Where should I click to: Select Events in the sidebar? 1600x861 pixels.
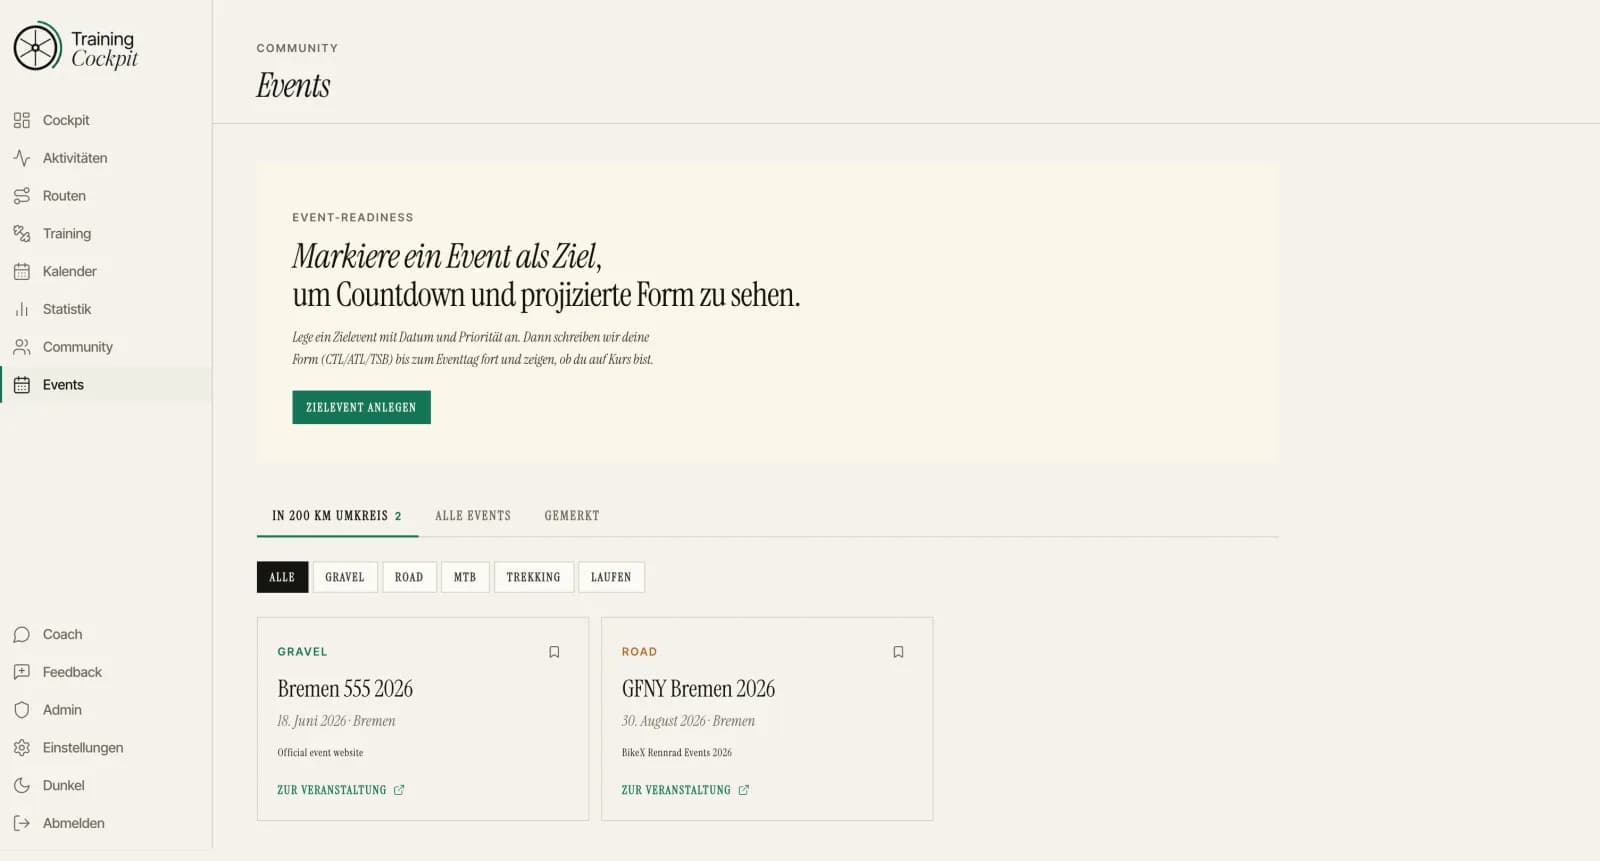106,385
